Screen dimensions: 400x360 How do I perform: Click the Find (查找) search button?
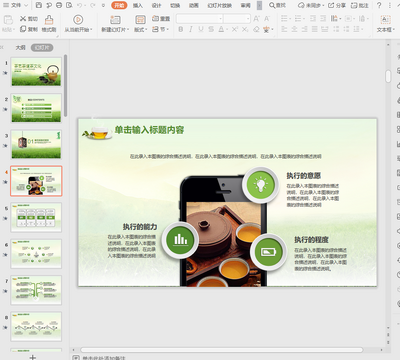pyautogui.click(x=278, y=5)
